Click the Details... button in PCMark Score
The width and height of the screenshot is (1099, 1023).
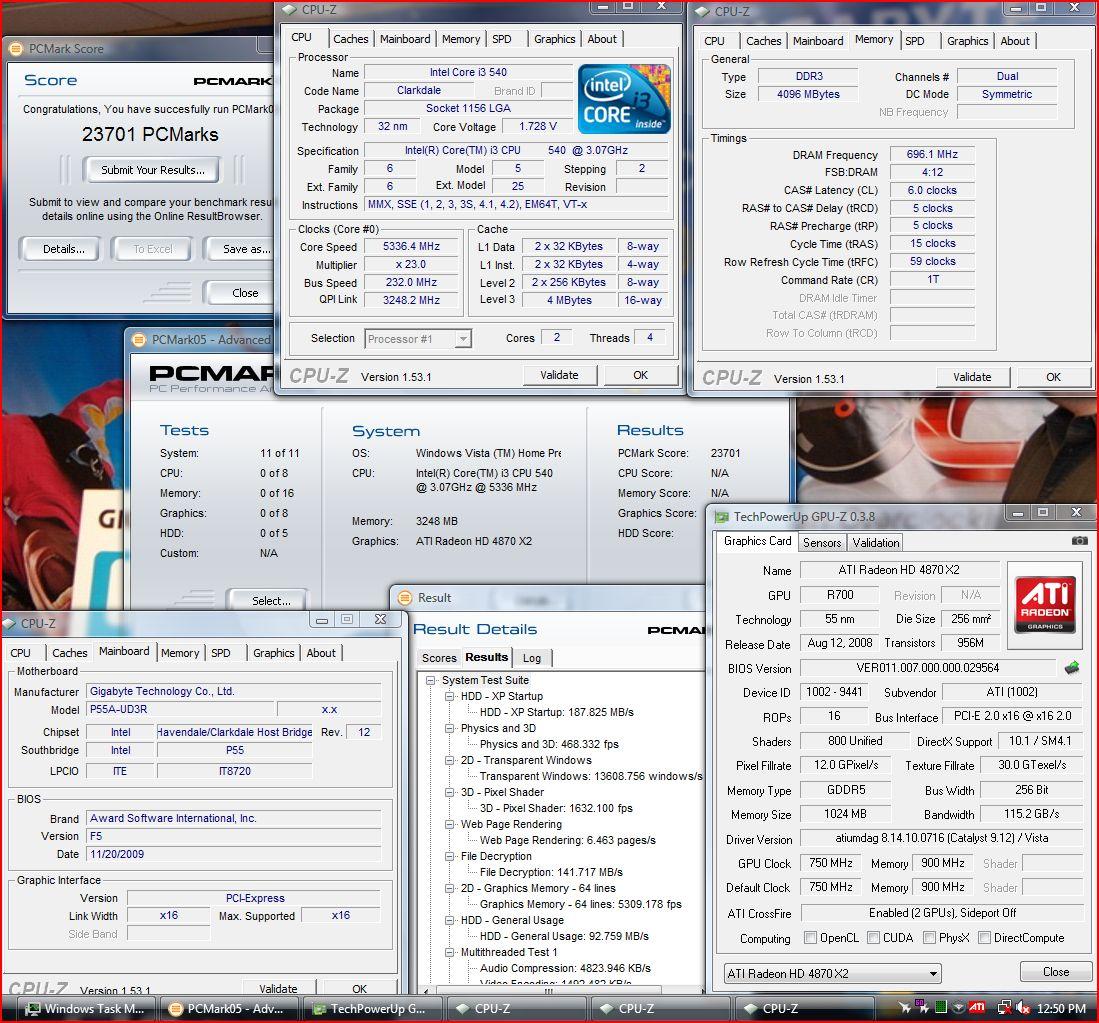pyautogui.click(x=63, y=249)
